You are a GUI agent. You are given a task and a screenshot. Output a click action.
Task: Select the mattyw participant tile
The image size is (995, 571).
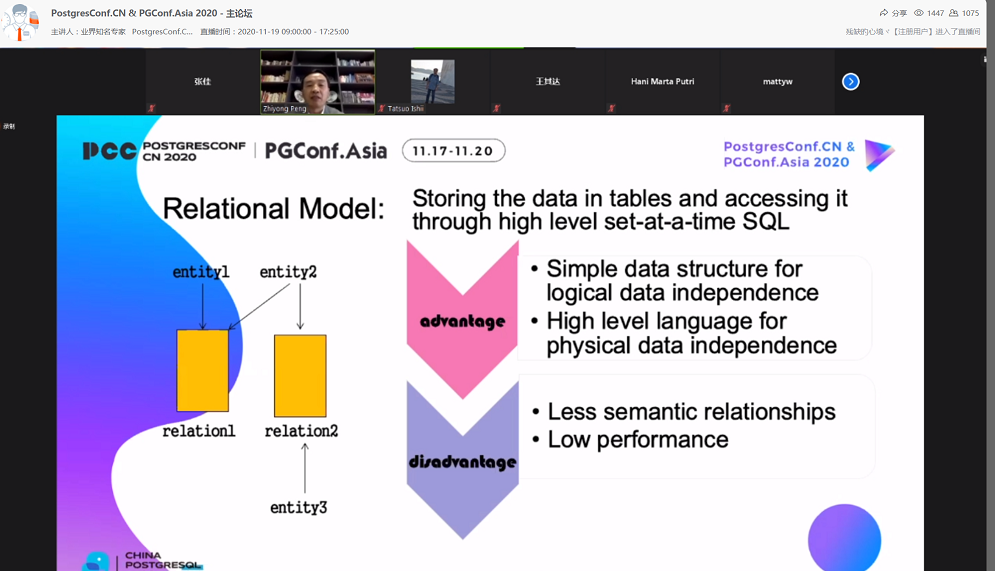(777, 82)
